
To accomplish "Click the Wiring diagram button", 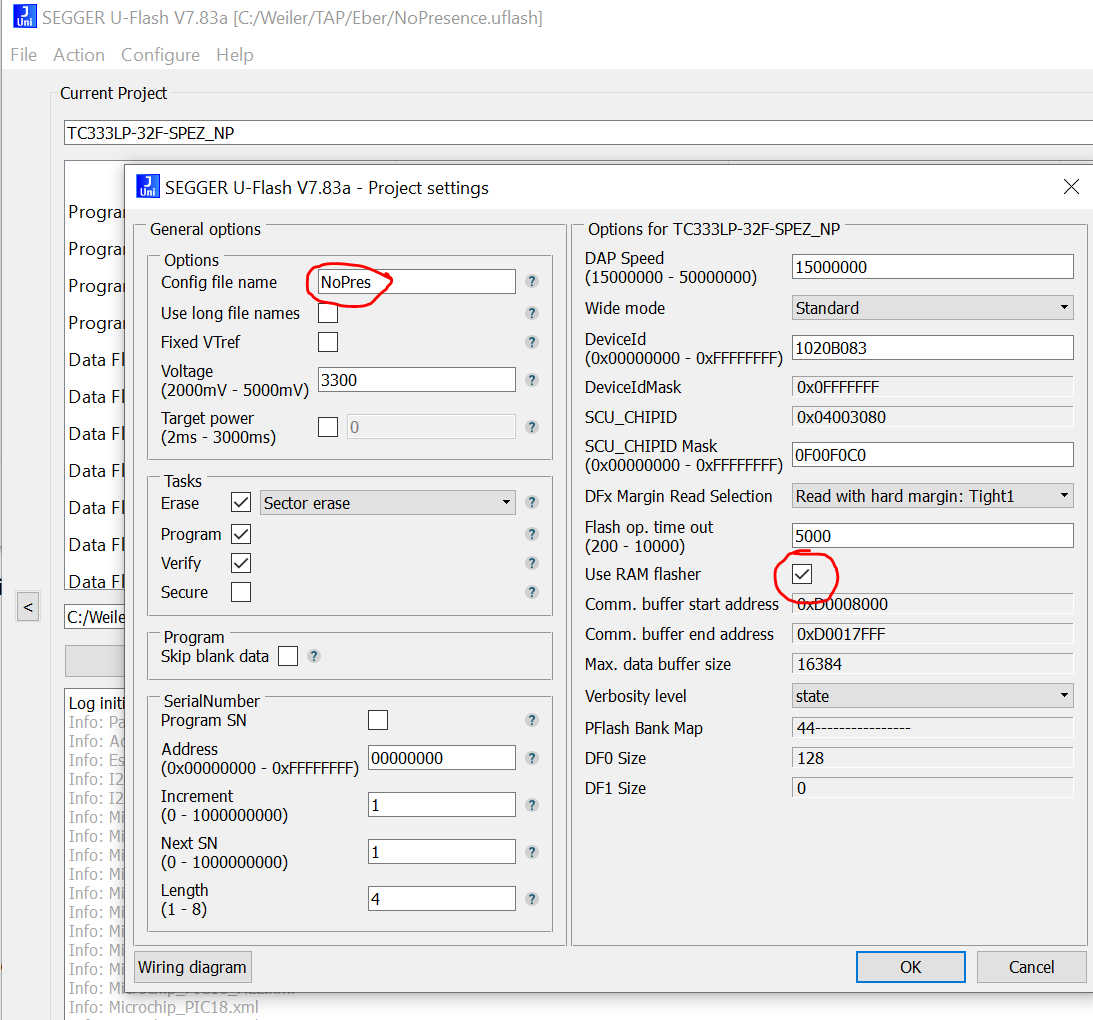I will tap(192, 967).
